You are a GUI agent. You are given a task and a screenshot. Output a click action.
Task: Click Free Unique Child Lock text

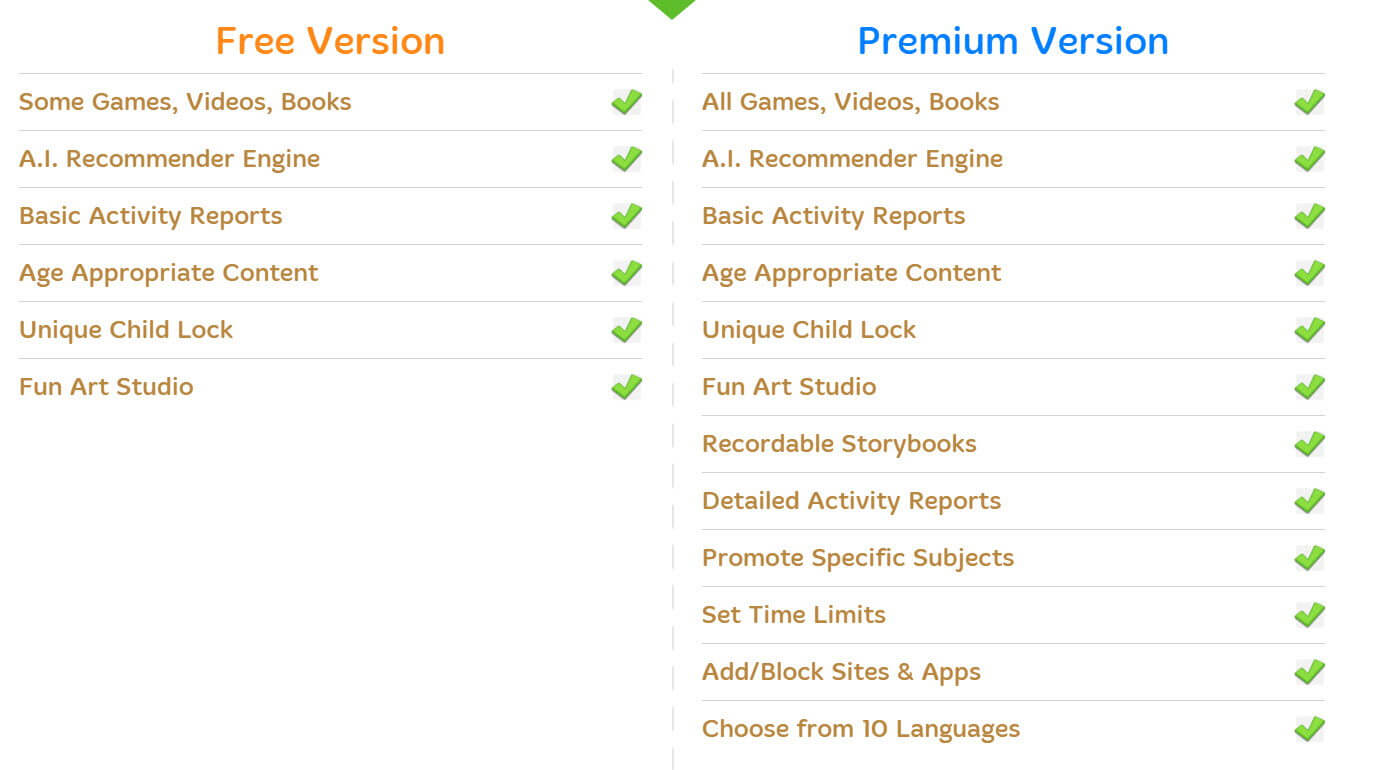(x=126, y=330)
